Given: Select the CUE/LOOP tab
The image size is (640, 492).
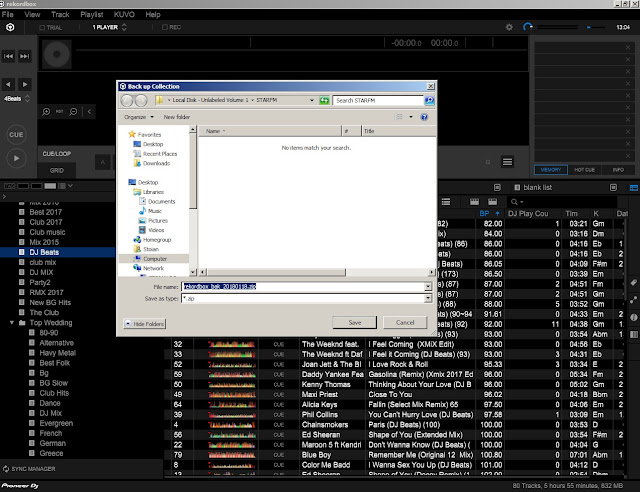Looking at the screenshot, I should (x=57, y=154).
